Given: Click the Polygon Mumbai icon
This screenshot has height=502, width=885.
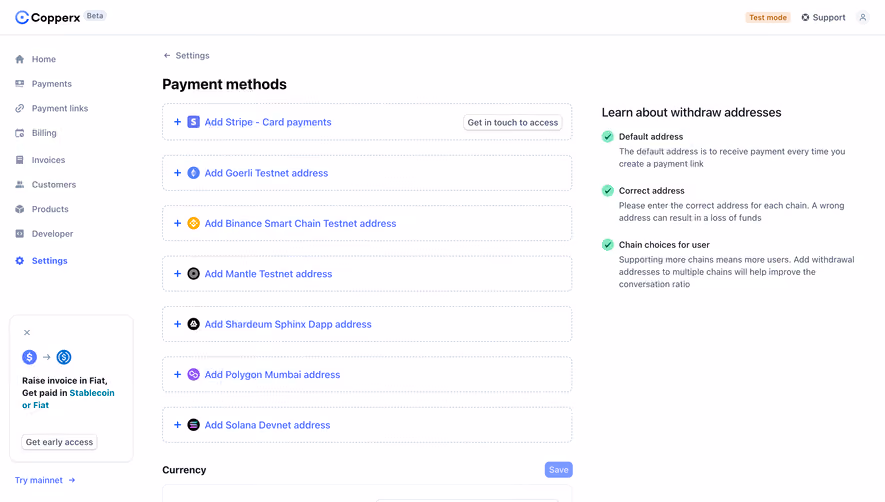Looking at the screenshot, I should coord(194,374).
